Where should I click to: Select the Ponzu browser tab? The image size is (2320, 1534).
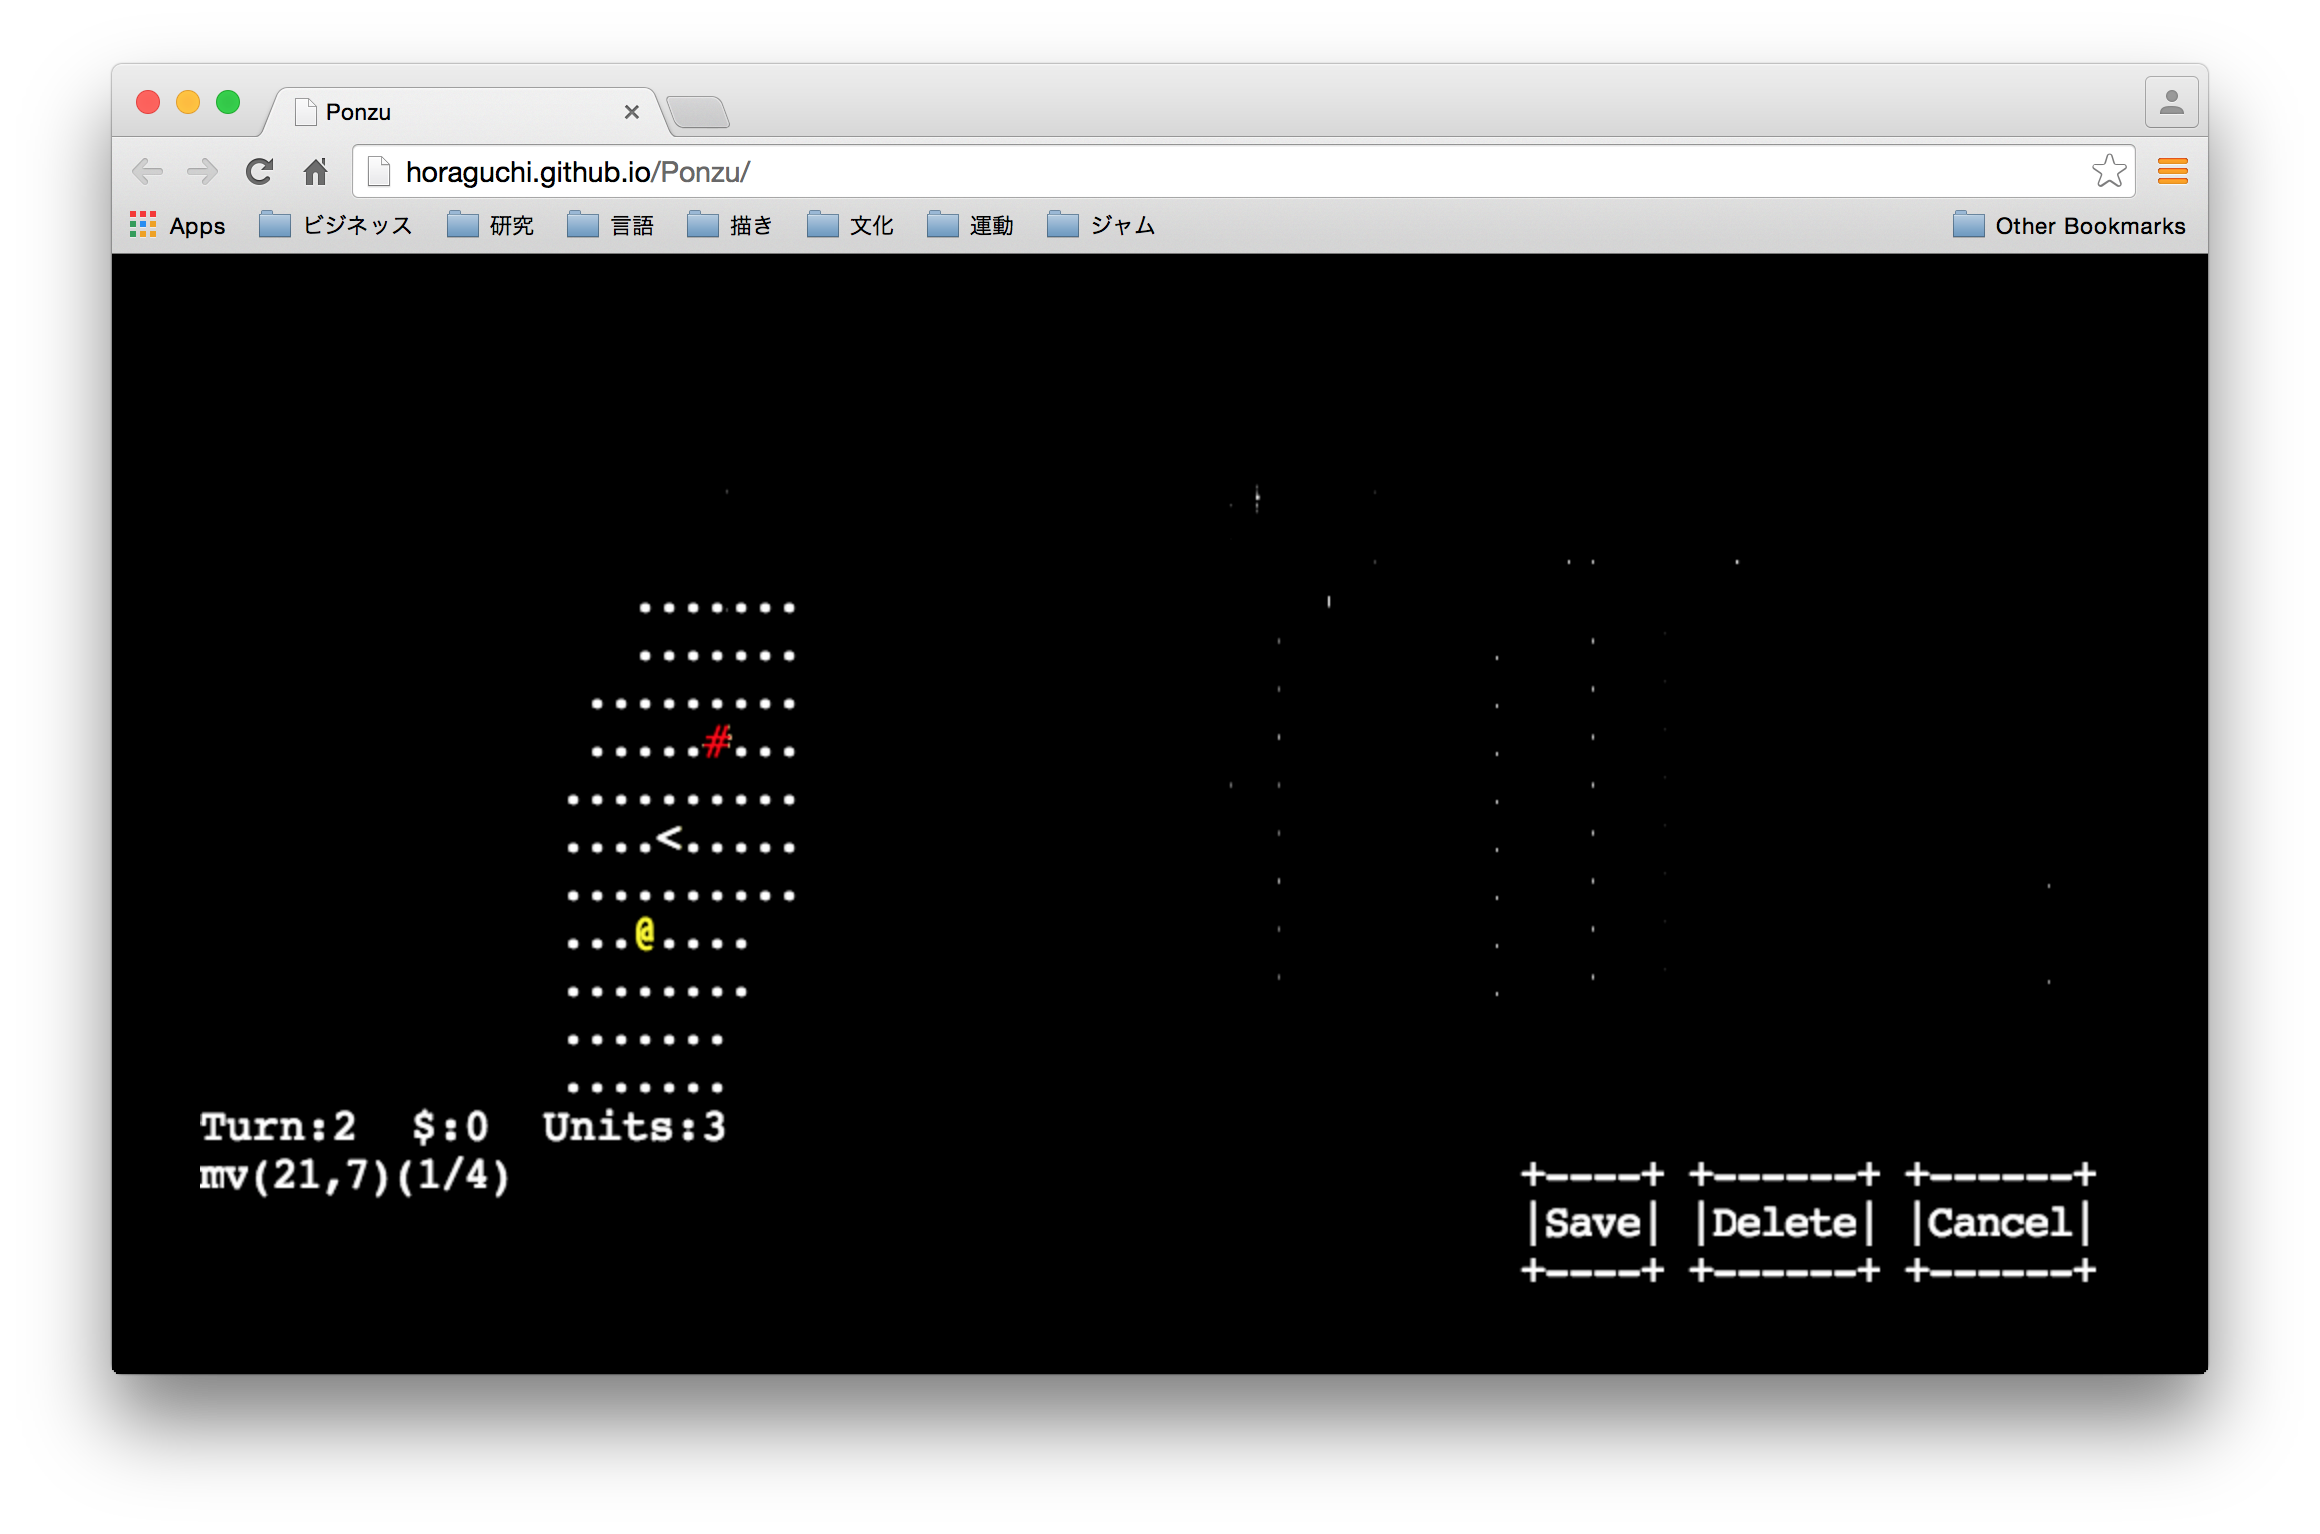pyautogui.click(x=465, y=112)
